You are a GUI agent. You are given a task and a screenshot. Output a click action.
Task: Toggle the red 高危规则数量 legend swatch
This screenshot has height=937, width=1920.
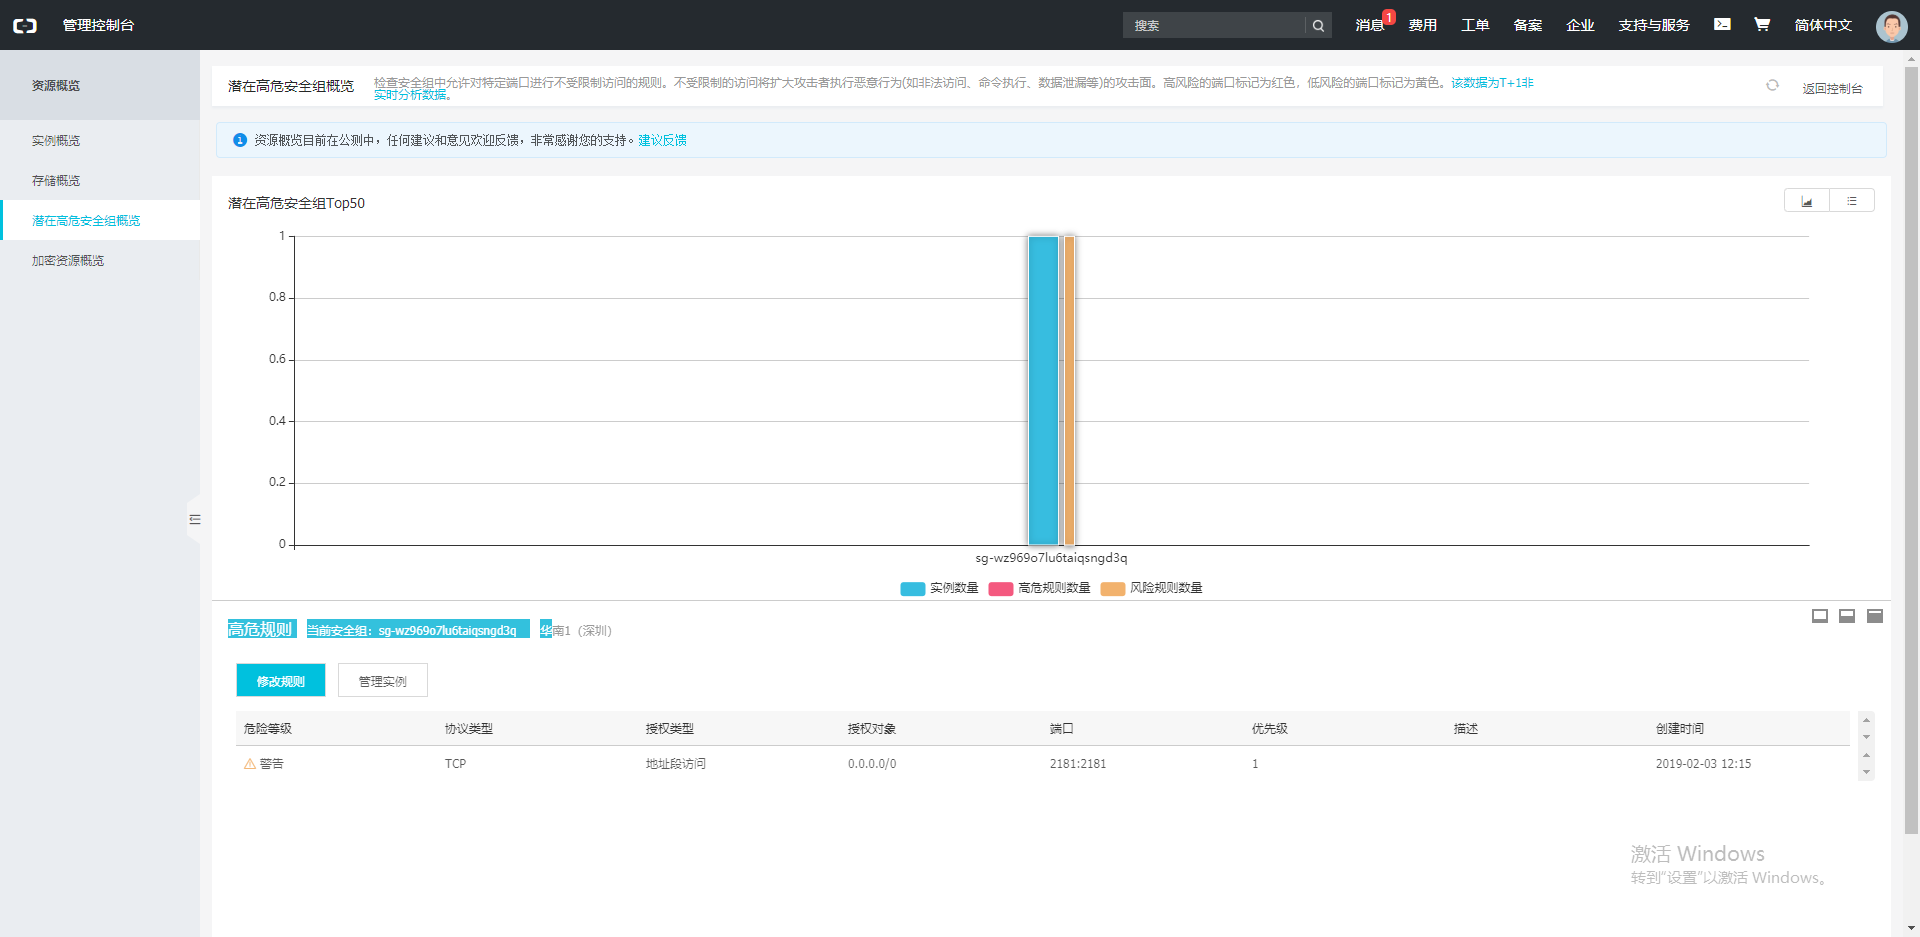[1001, 589]
